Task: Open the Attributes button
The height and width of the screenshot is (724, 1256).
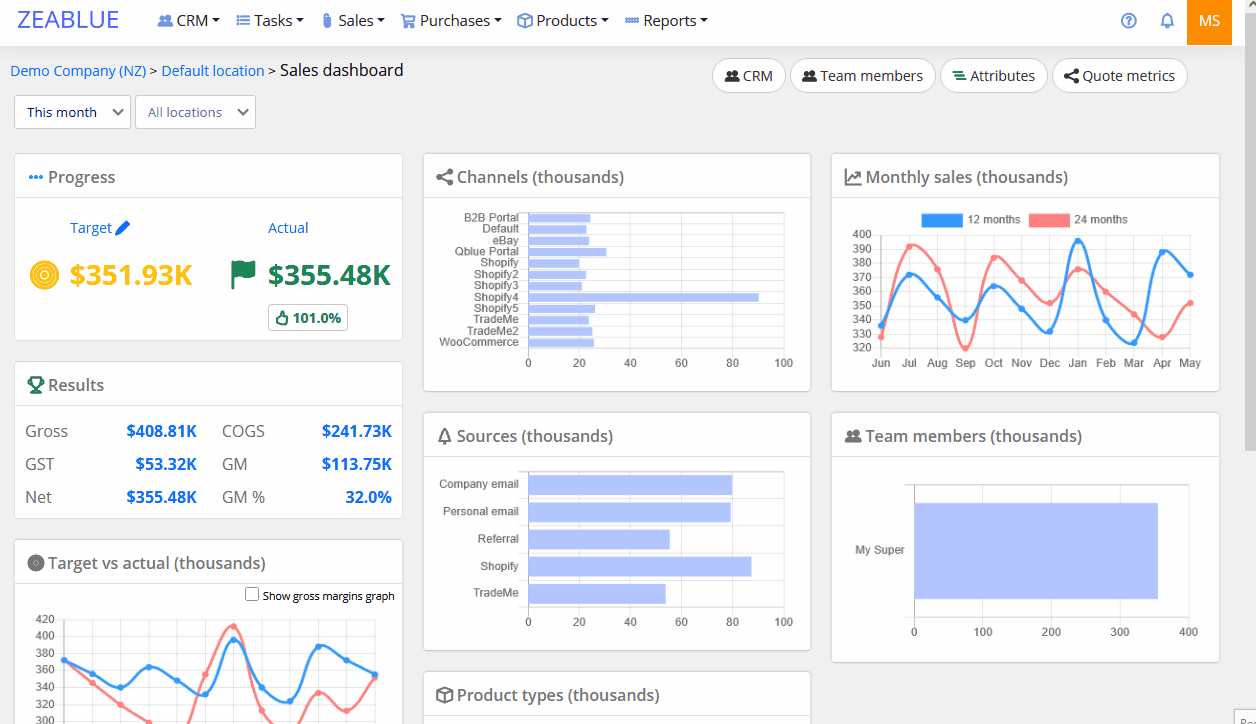Action: coord(994,76)
